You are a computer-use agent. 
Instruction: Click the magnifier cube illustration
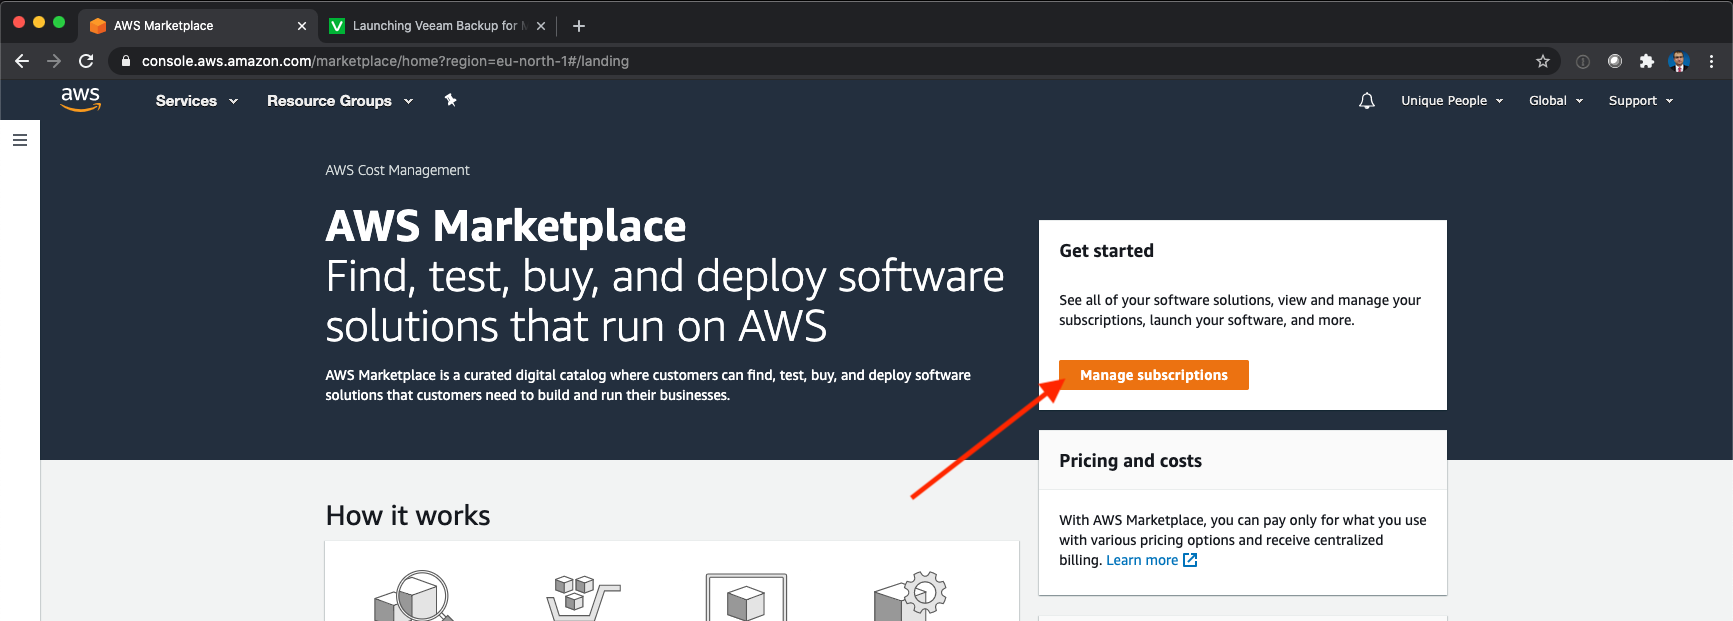click(414, 596)
